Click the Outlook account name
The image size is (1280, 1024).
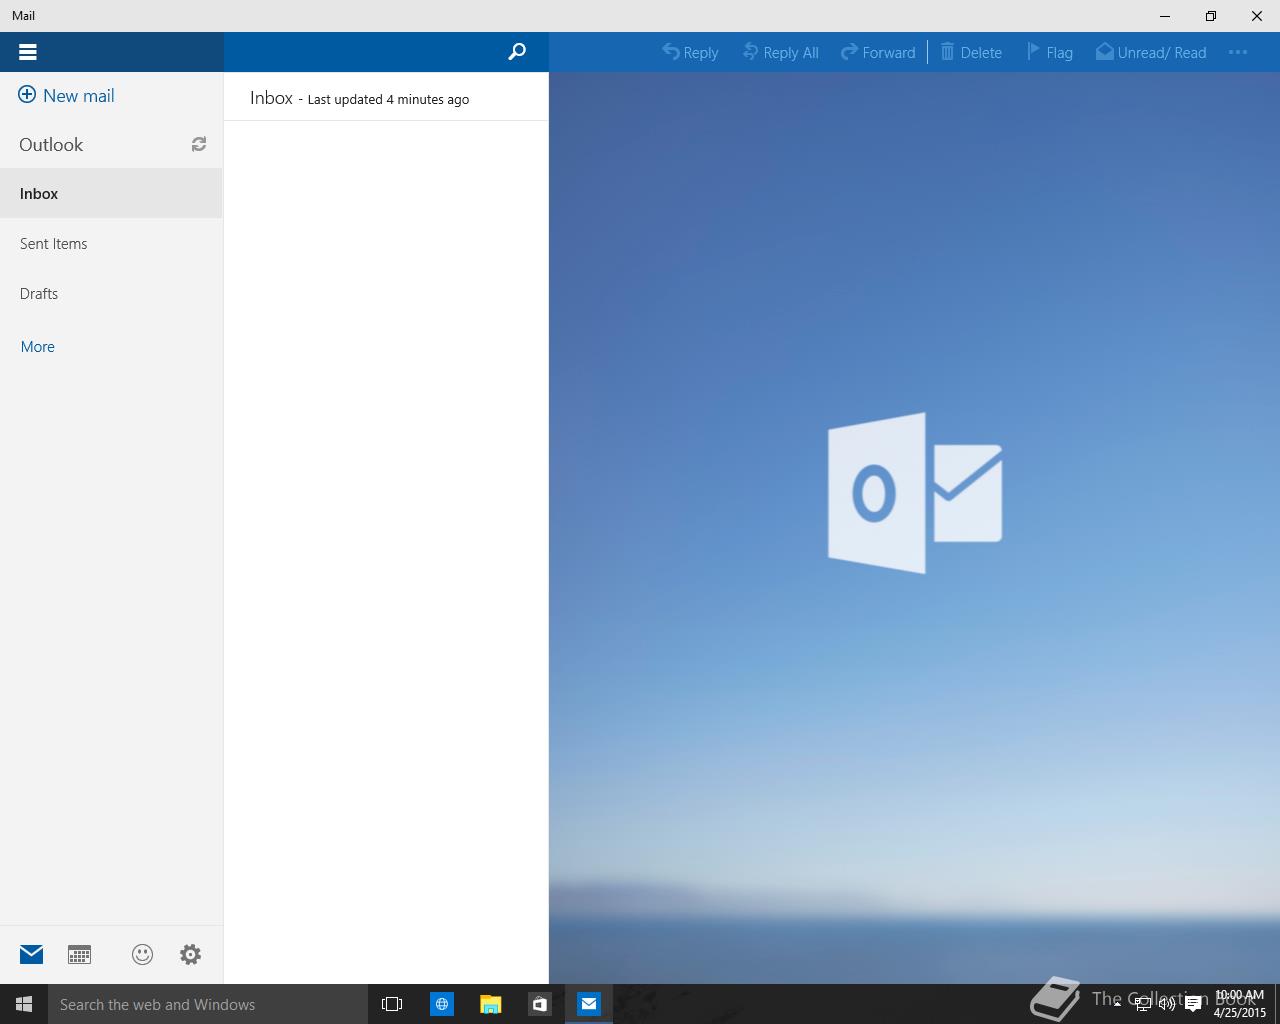coord(51,144)
